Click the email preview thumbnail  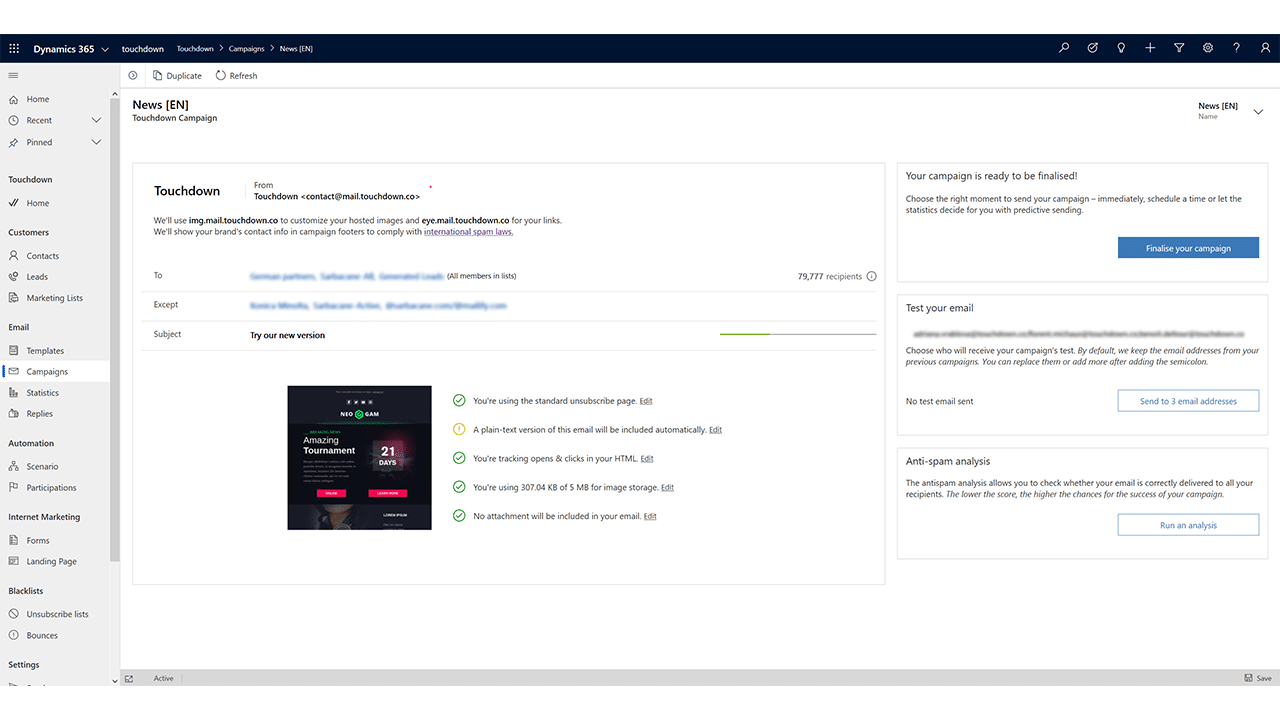[x=359, y=457]
